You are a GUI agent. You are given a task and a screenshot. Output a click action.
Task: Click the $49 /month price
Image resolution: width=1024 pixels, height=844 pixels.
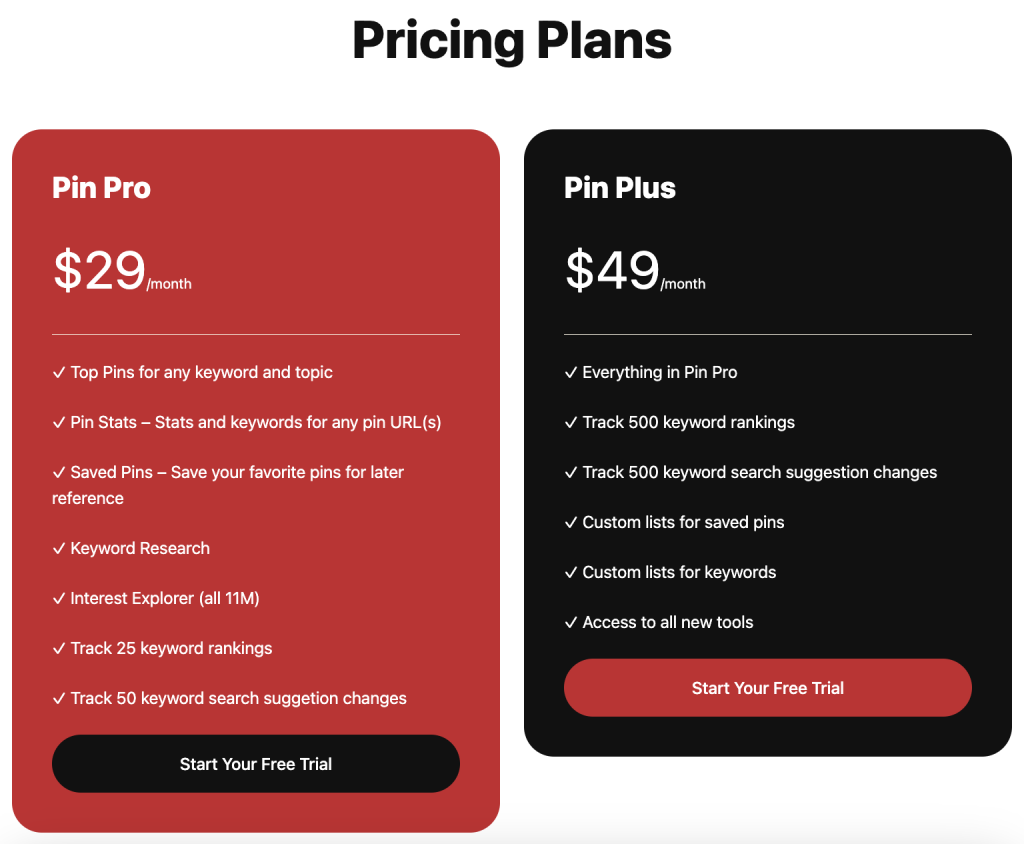(635, 270)
